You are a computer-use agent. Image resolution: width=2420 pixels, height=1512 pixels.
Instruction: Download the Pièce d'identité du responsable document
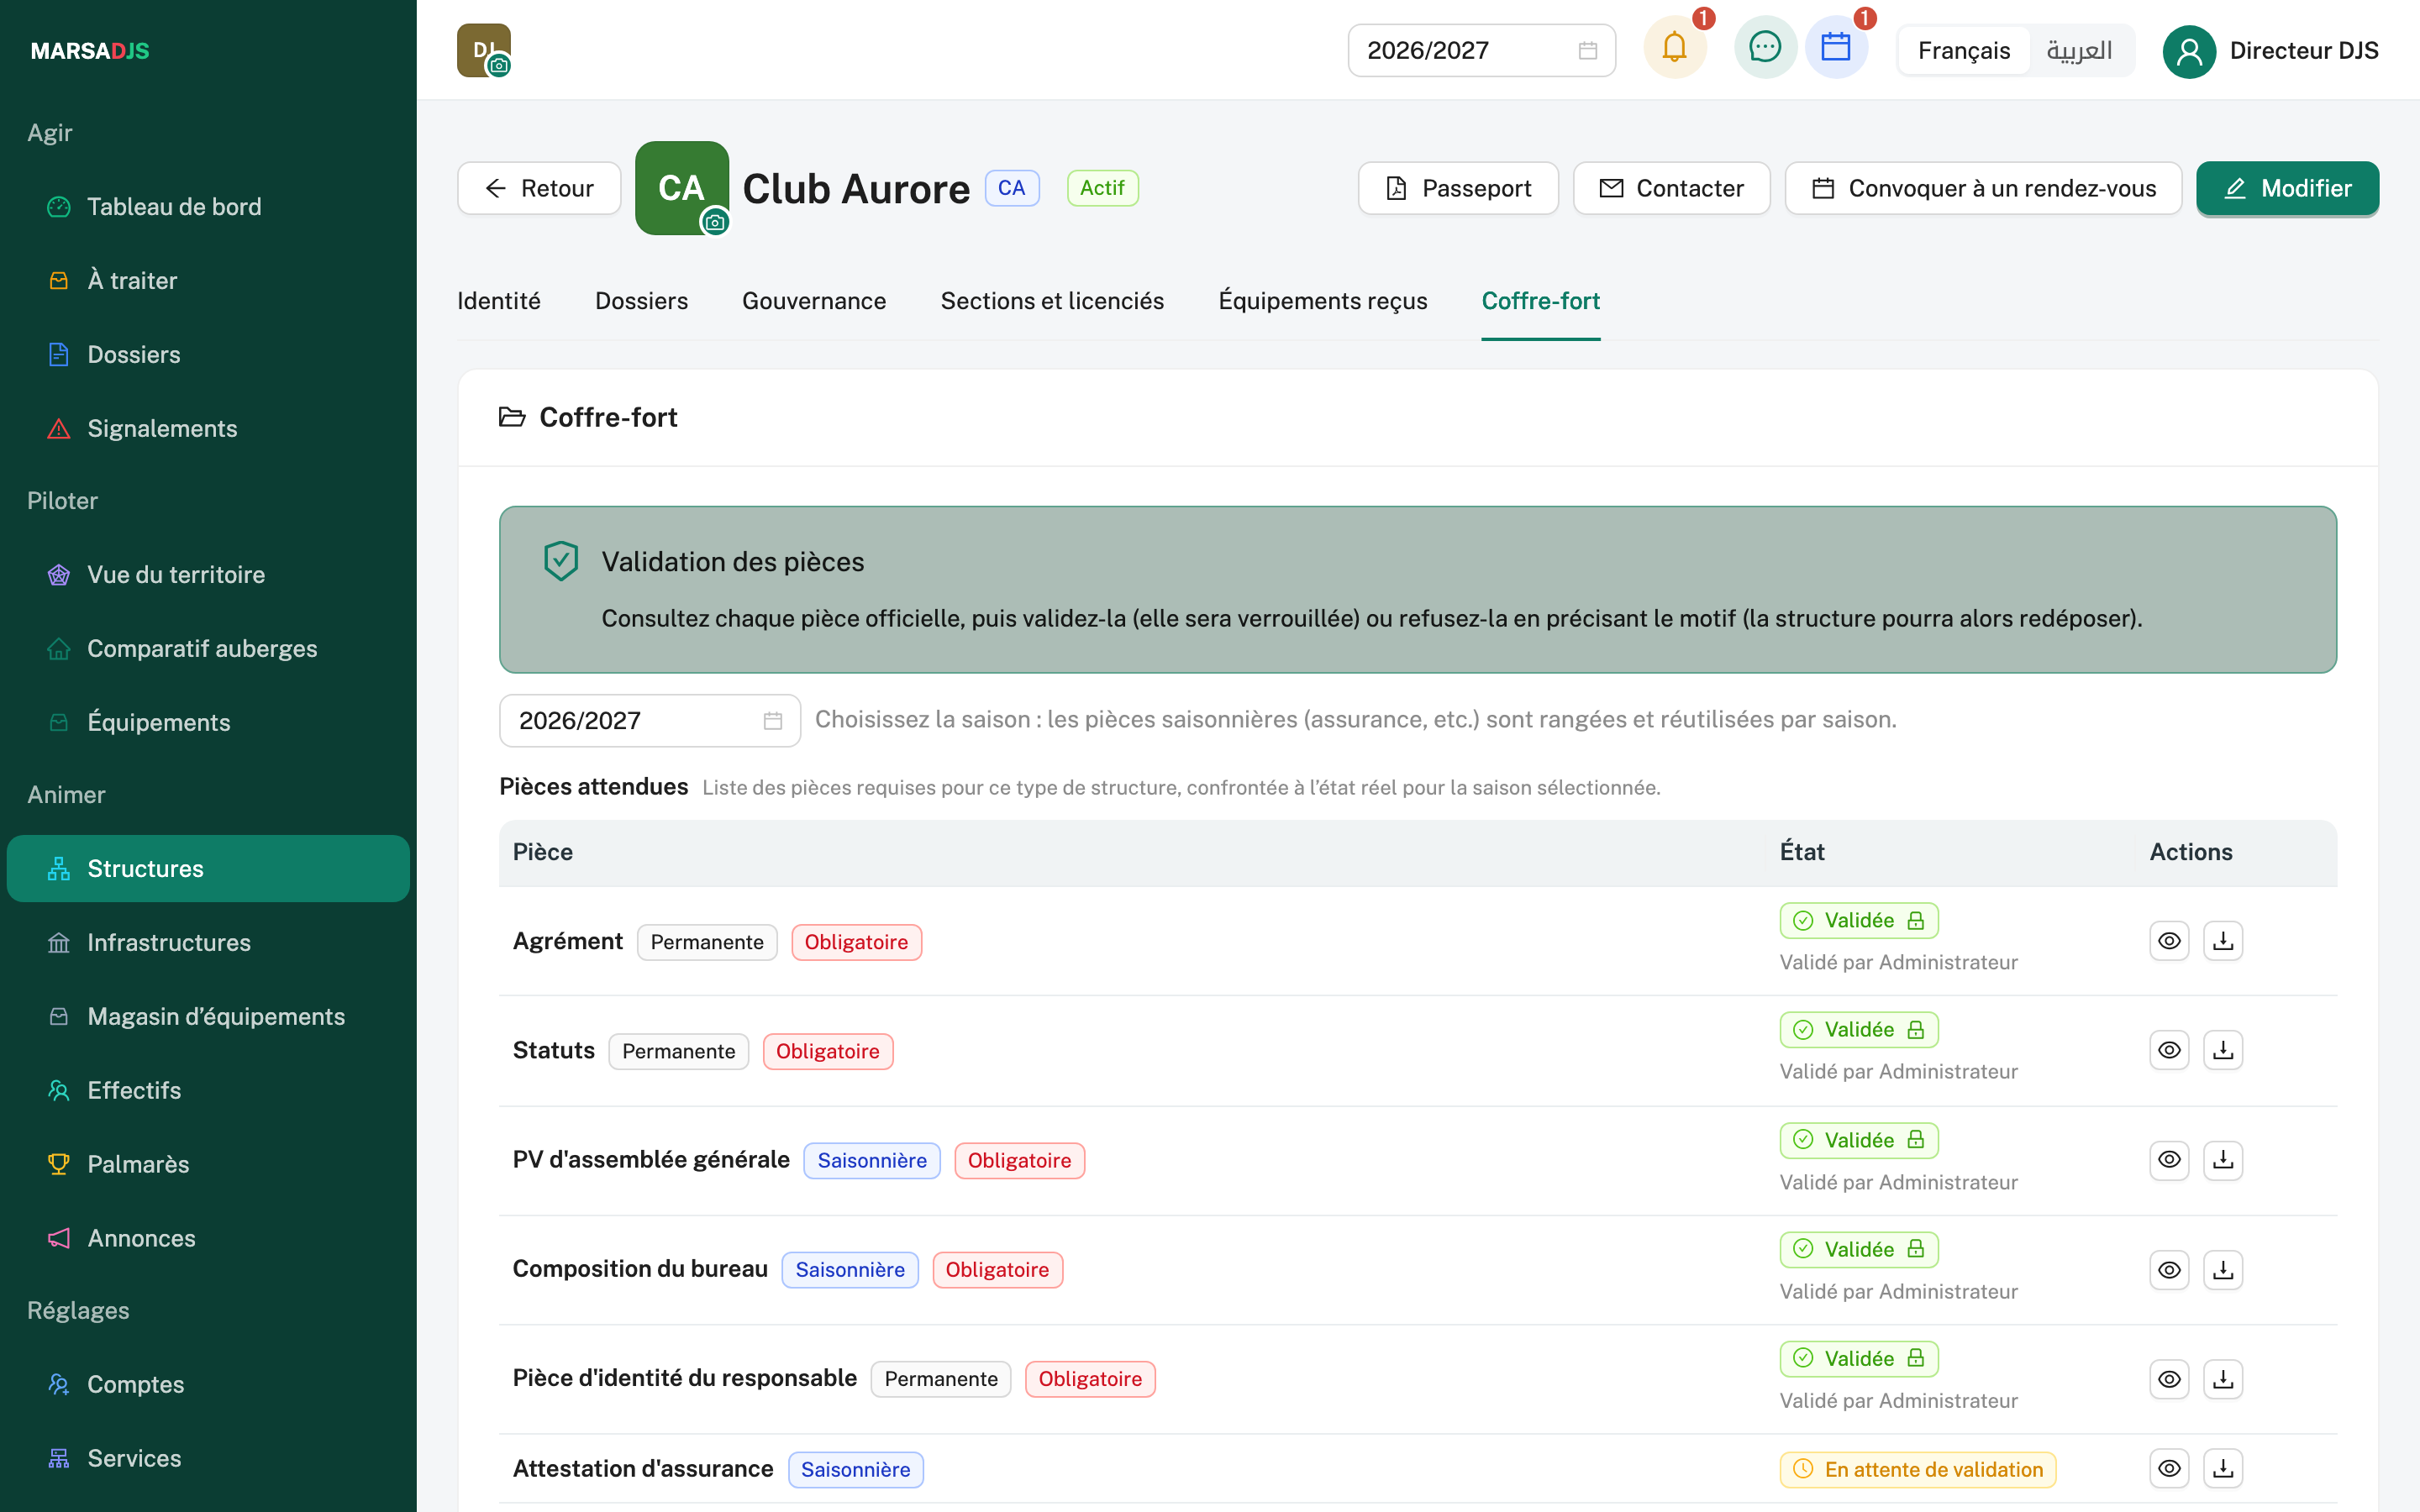(2223, 1379)
